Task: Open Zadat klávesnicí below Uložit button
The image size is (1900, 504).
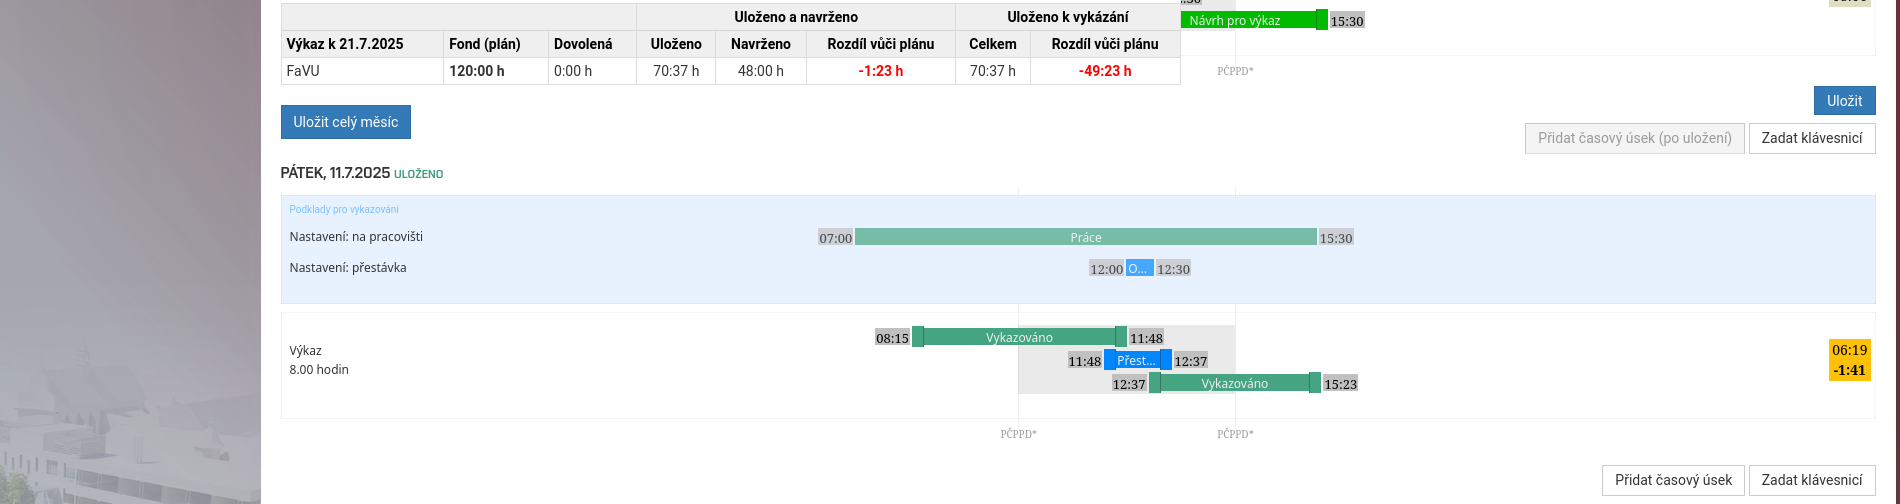Action: 1811,138
